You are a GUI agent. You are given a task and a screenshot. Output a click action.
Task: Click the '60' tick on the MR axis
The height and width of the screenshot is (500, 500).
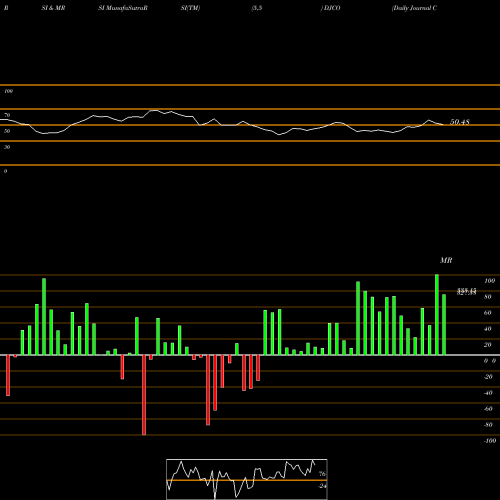(x=488, y=313)
